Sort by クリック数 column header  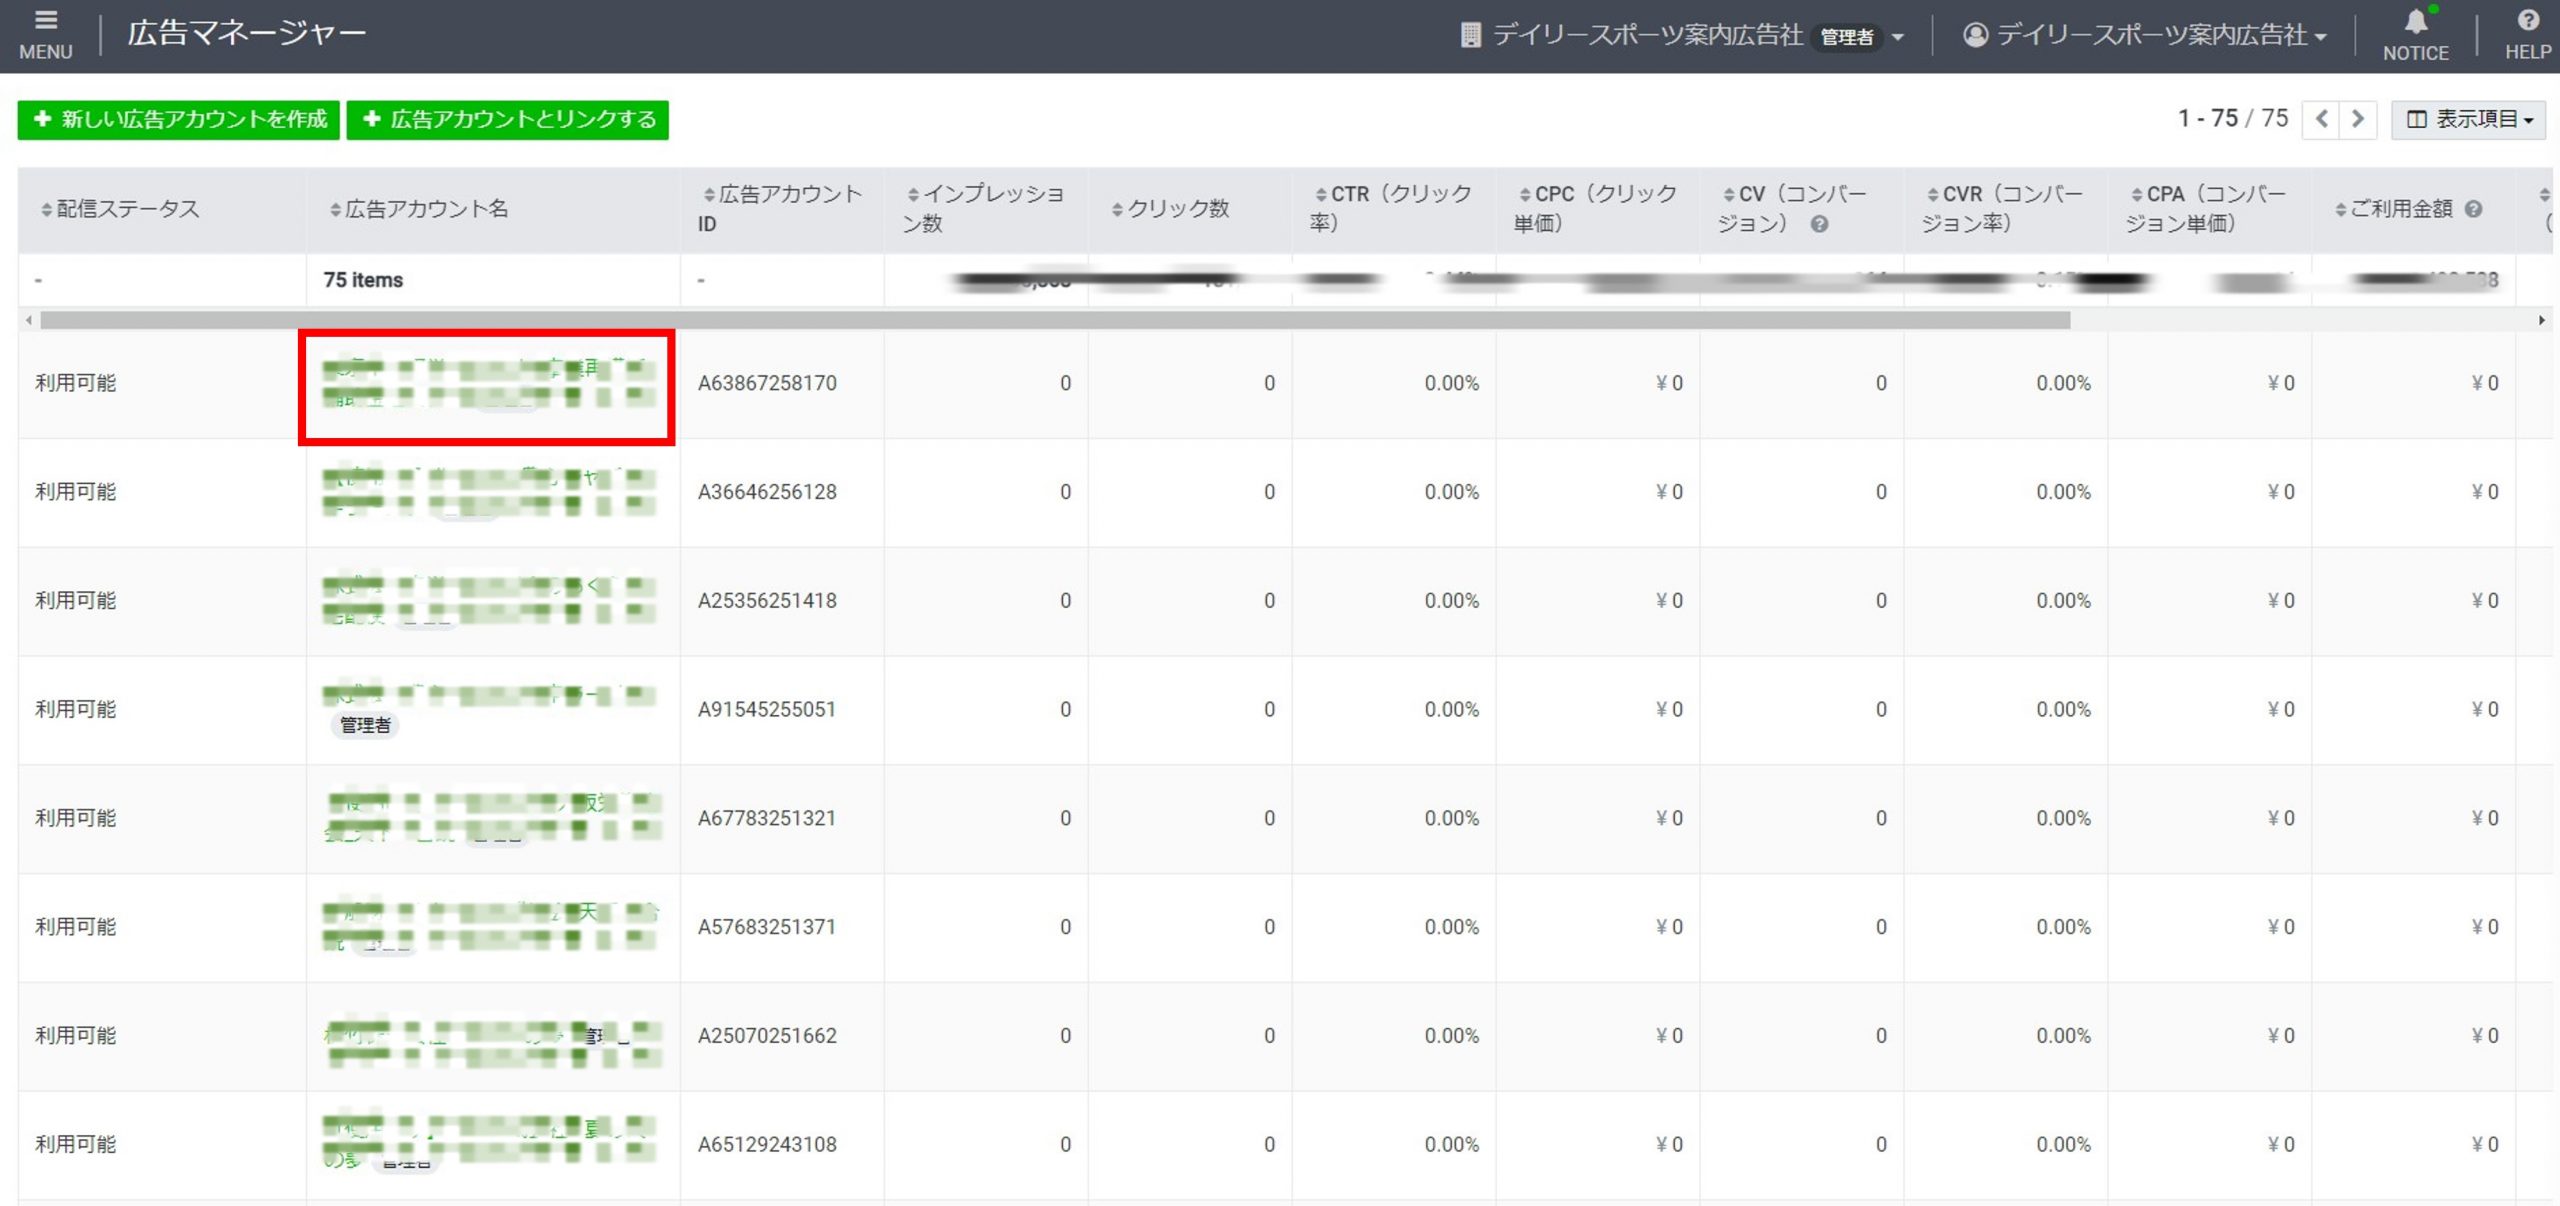pyautogui.click(x=1172, y=209)
